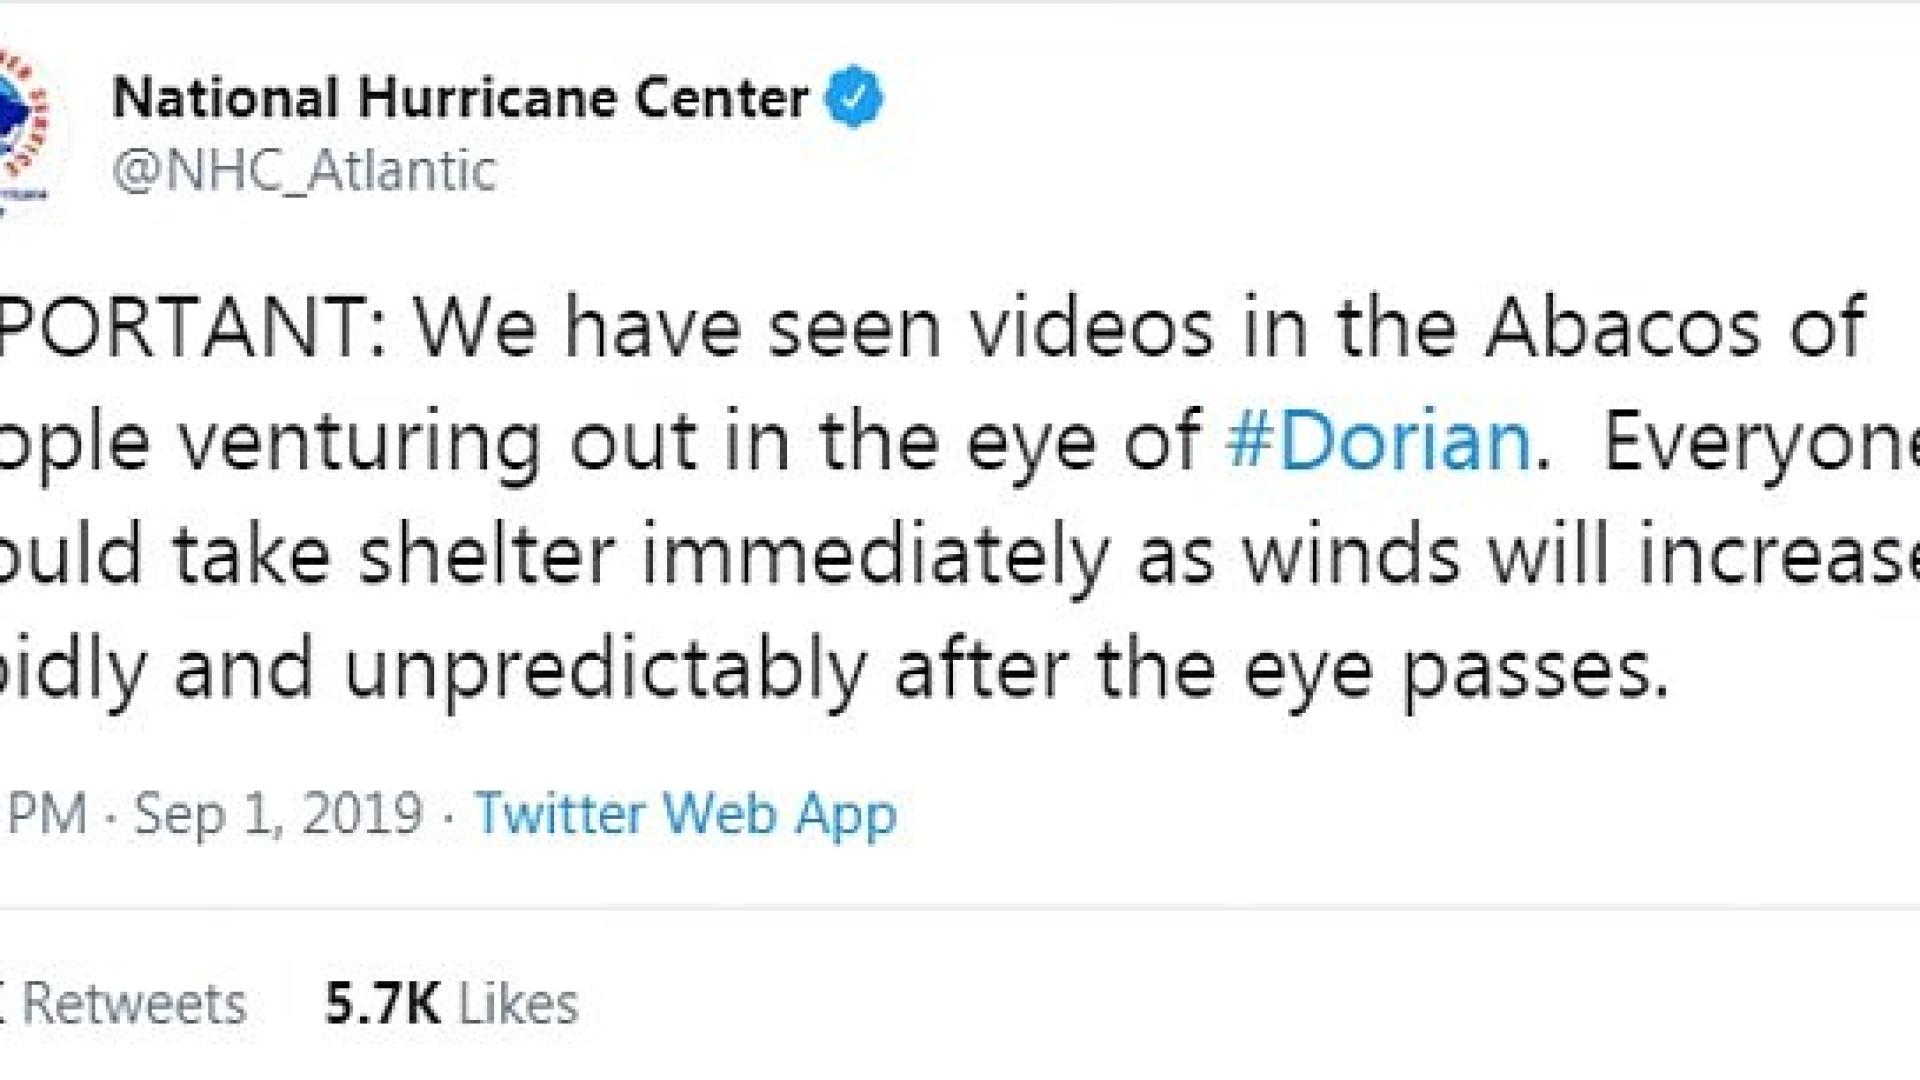Open the Sep 1, 2019 date link
This screenshot has width=1920, height=1080.
click(x=278, y=813)
